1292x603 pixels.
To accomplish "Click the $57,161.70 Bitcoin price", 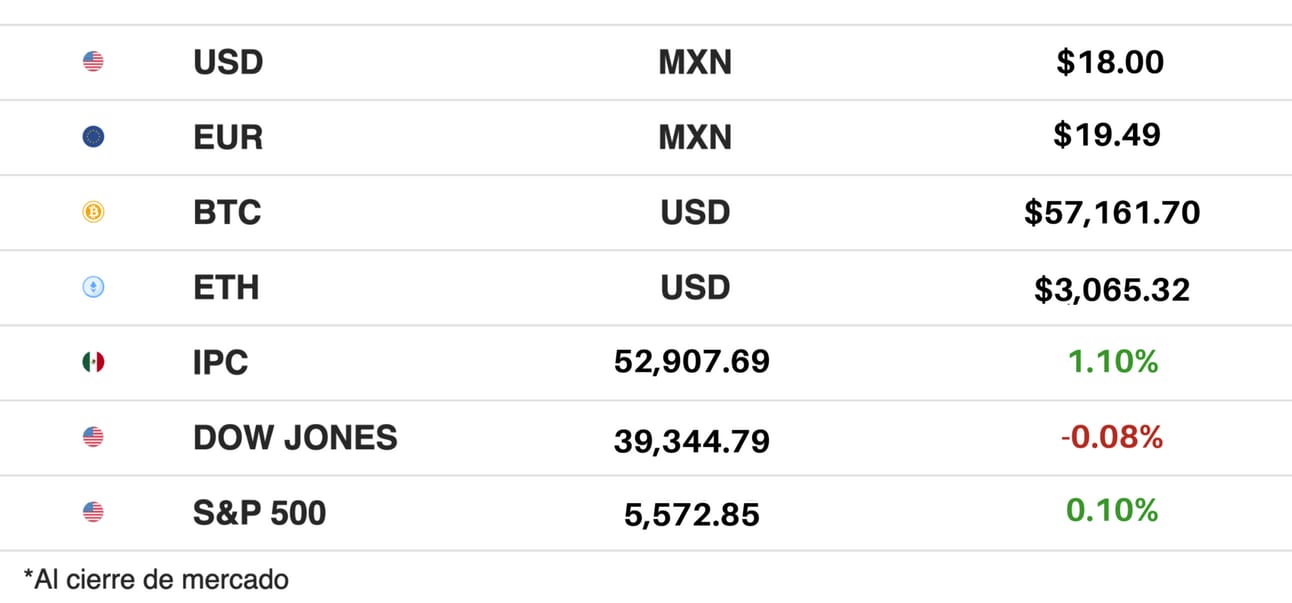I will 1112,212.
